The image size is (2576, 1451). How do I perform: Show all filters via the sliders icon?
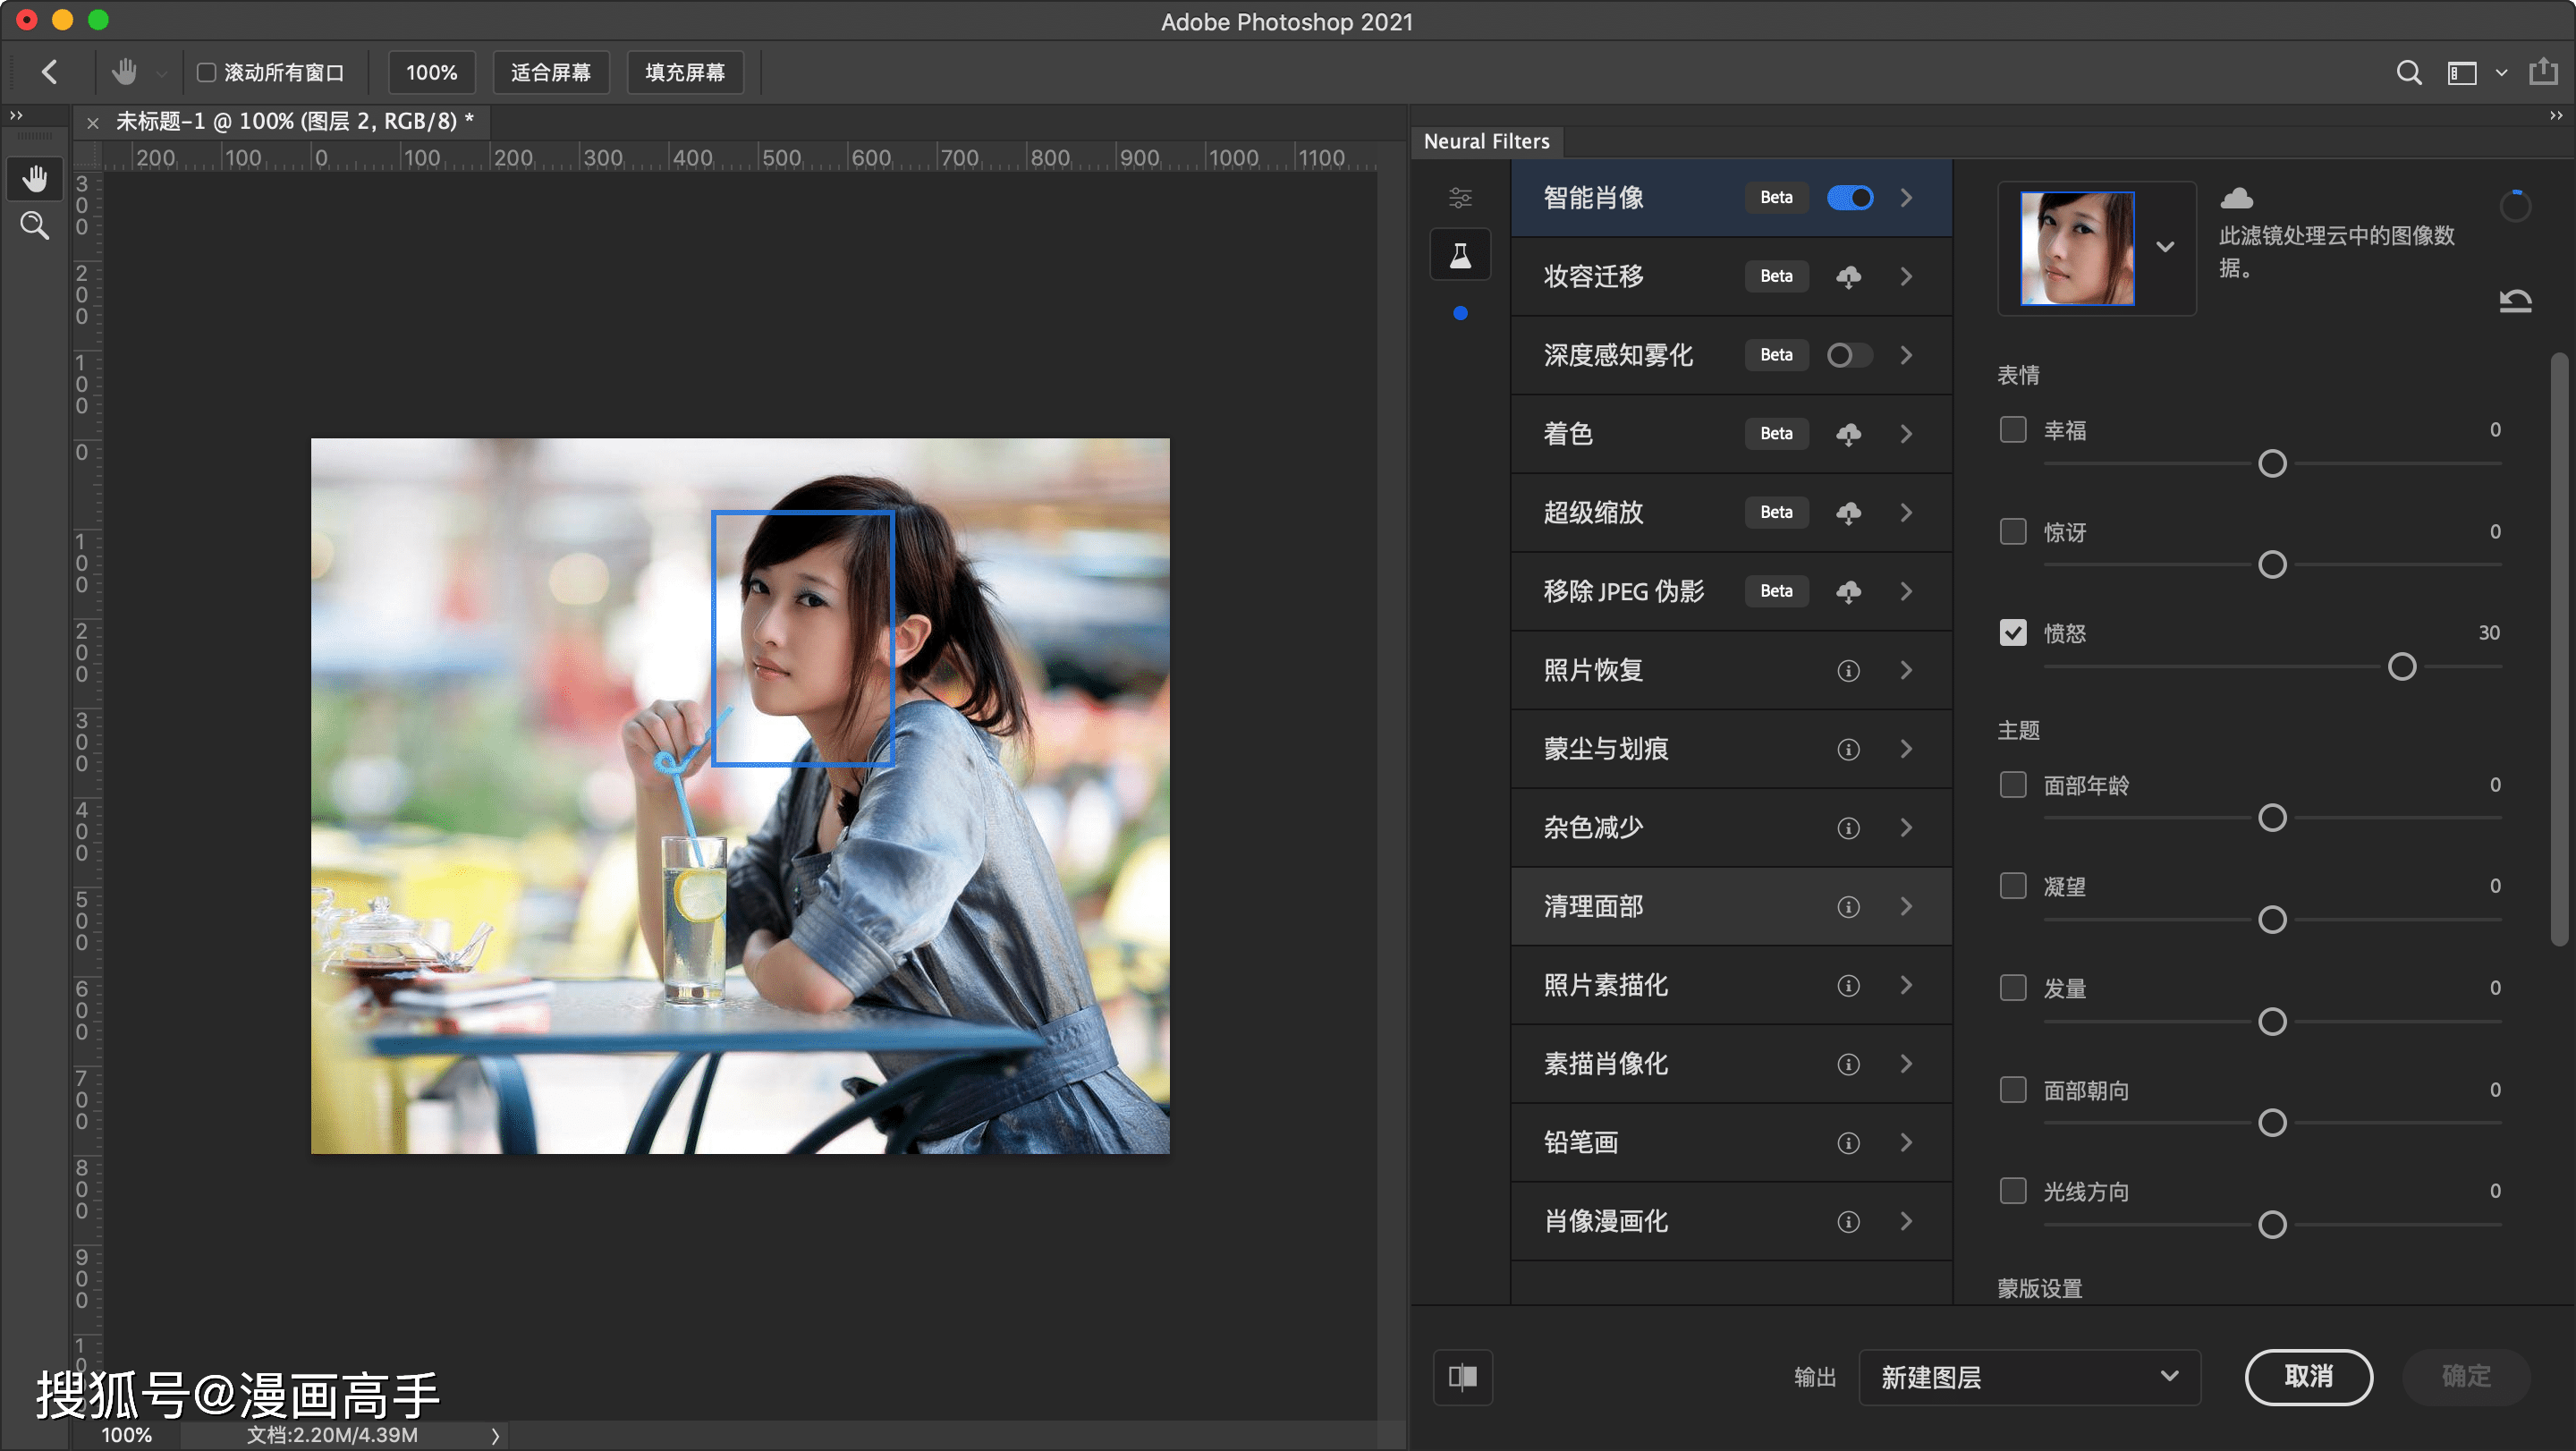tap(1460, 197)
